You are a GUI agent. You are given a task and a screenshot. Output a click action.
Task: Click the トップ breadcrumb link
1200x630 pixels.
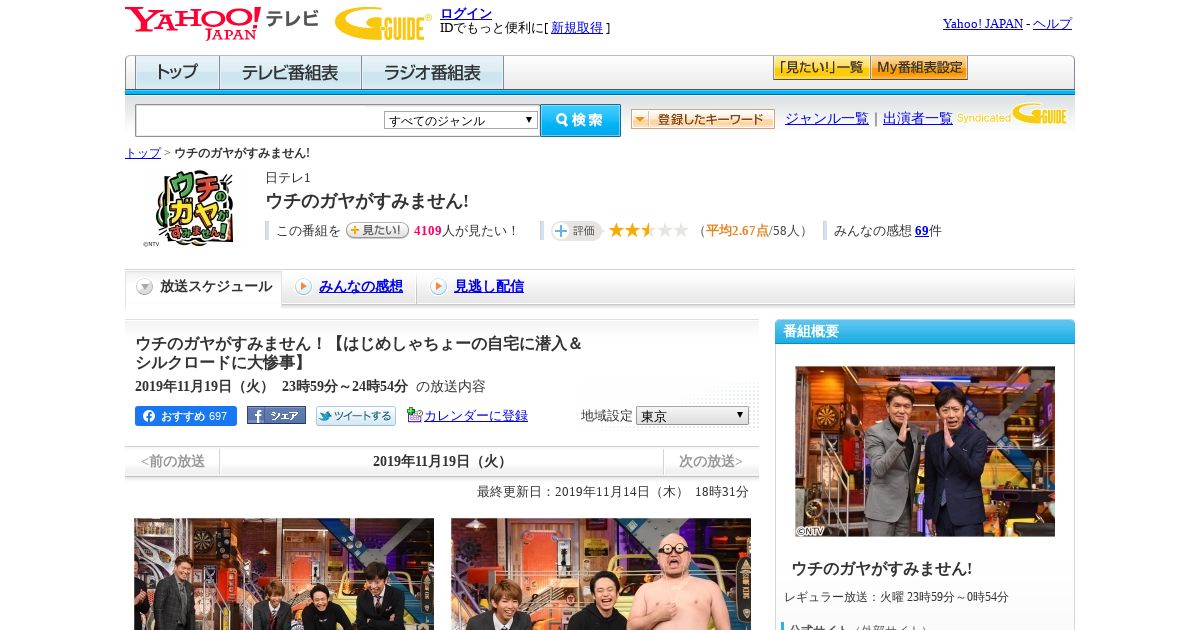coord(143,153)
